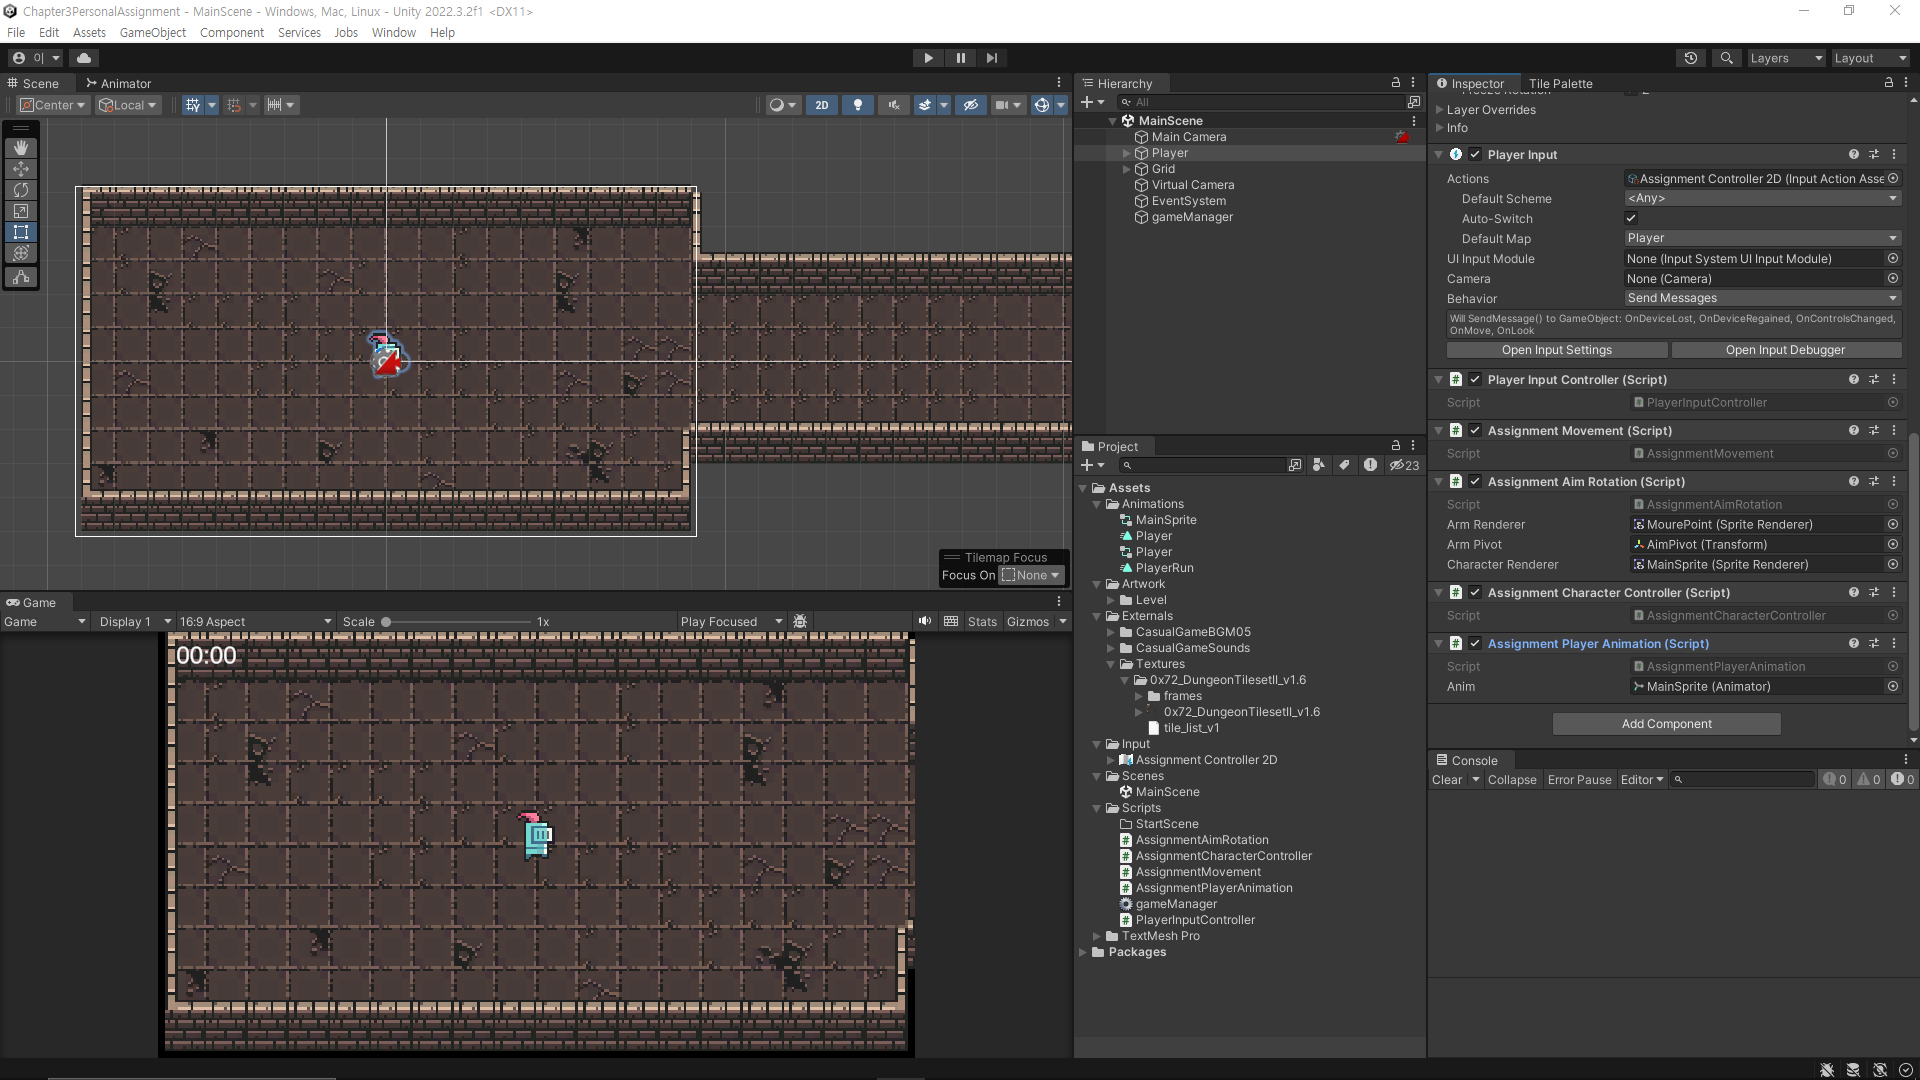Expand the Grid object in Hierarchy
1920x1080 pixels.
1126,170
